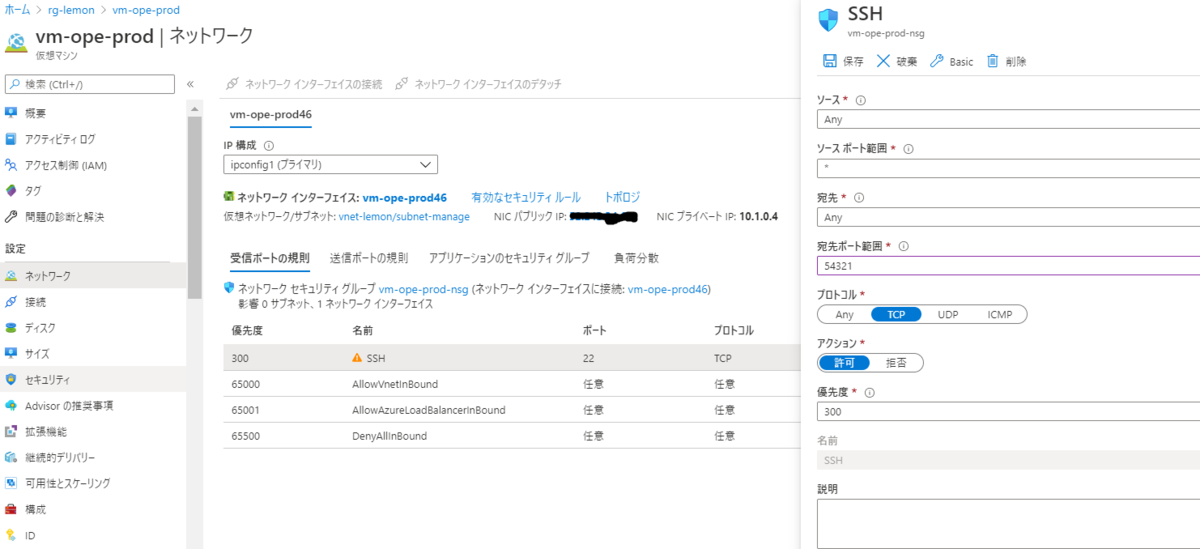Open 接続 from the sidebar
1200x549 pixels.
[x=35, y=301]
